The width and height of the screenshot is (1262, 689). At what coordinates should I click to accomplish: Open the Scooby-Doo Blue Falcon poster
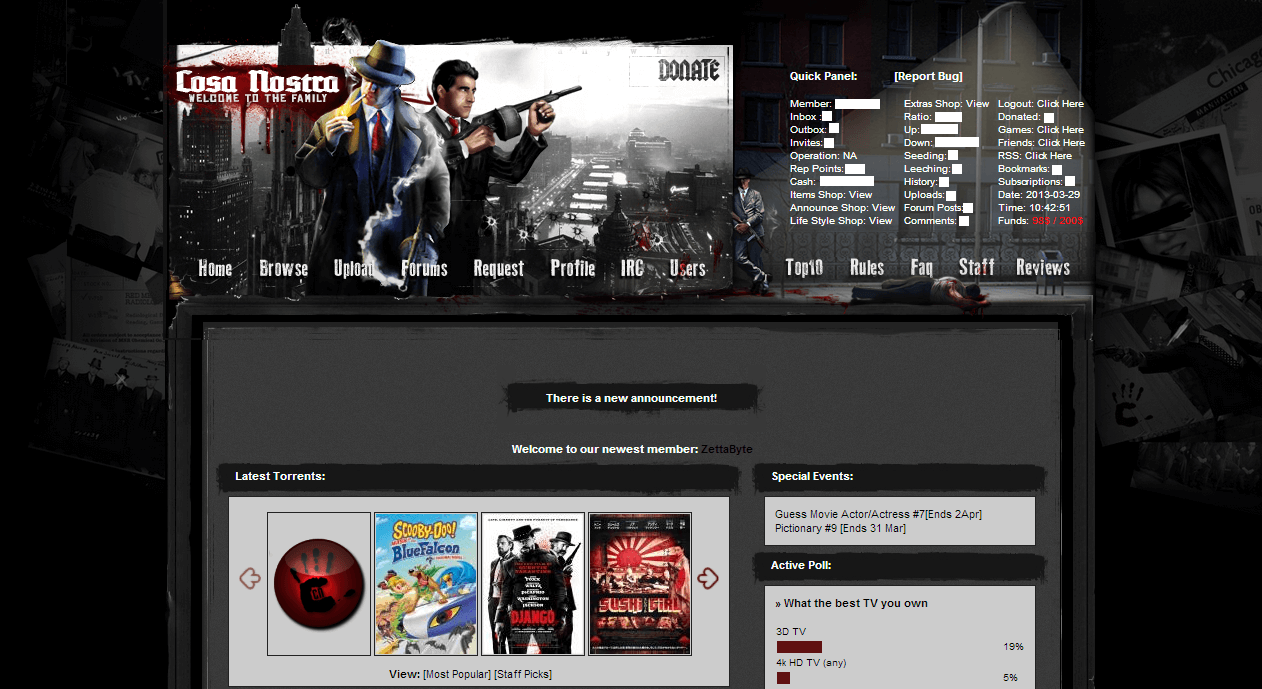point(426,584)
